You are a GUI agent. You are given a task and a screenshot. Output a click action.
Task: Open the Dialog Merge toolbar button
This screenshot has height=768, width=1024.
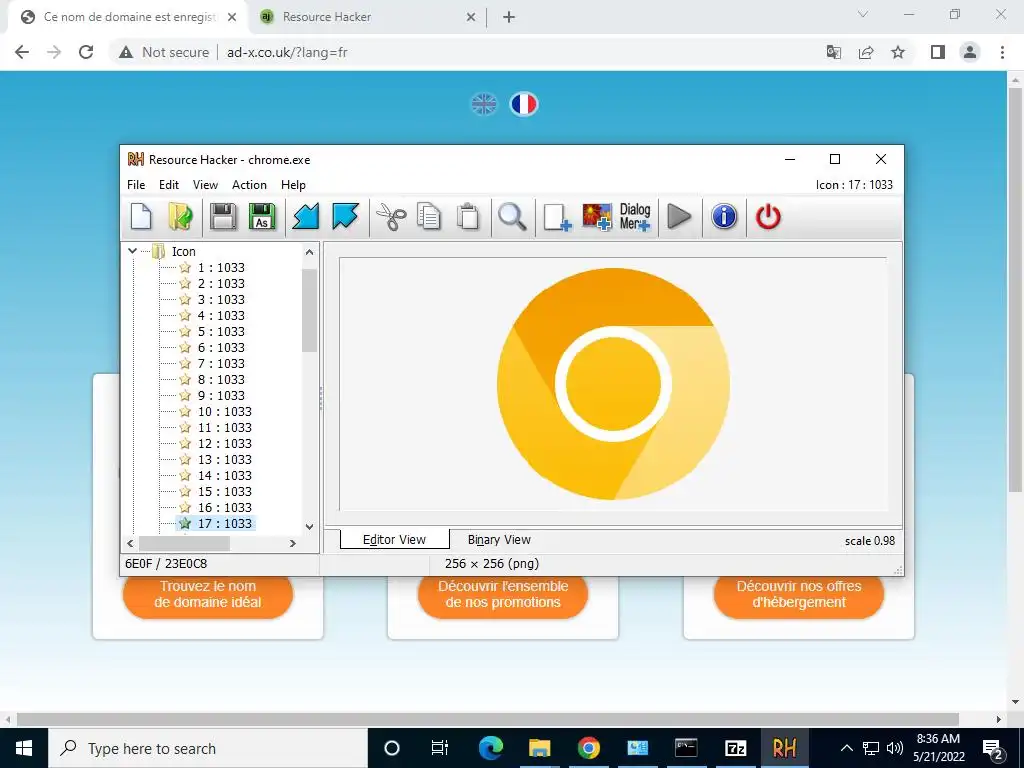[635, 217]
